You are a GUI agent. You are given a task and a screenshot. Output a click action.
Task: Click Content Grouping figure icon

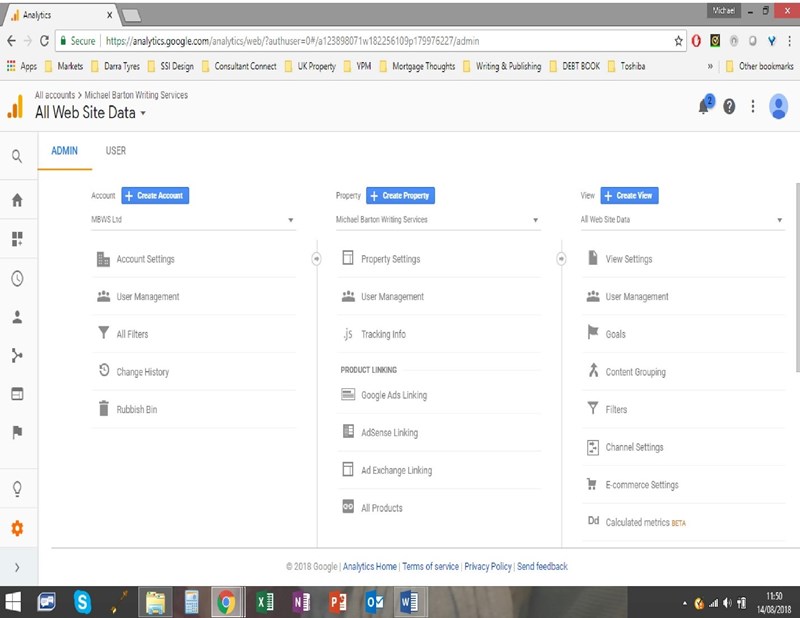pyautogui.click(x=593, y=370)
